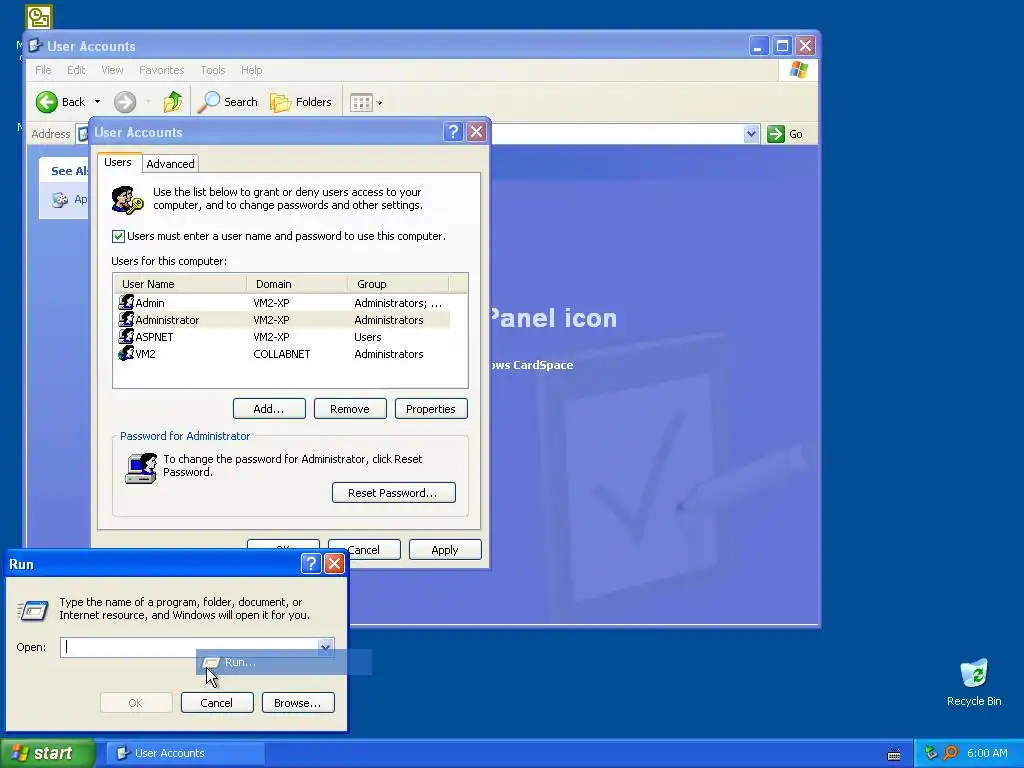Select the VM2 domain user icon
This screenshot has height=768, width=1024.
pyautogui.click(x=126, y=354)
